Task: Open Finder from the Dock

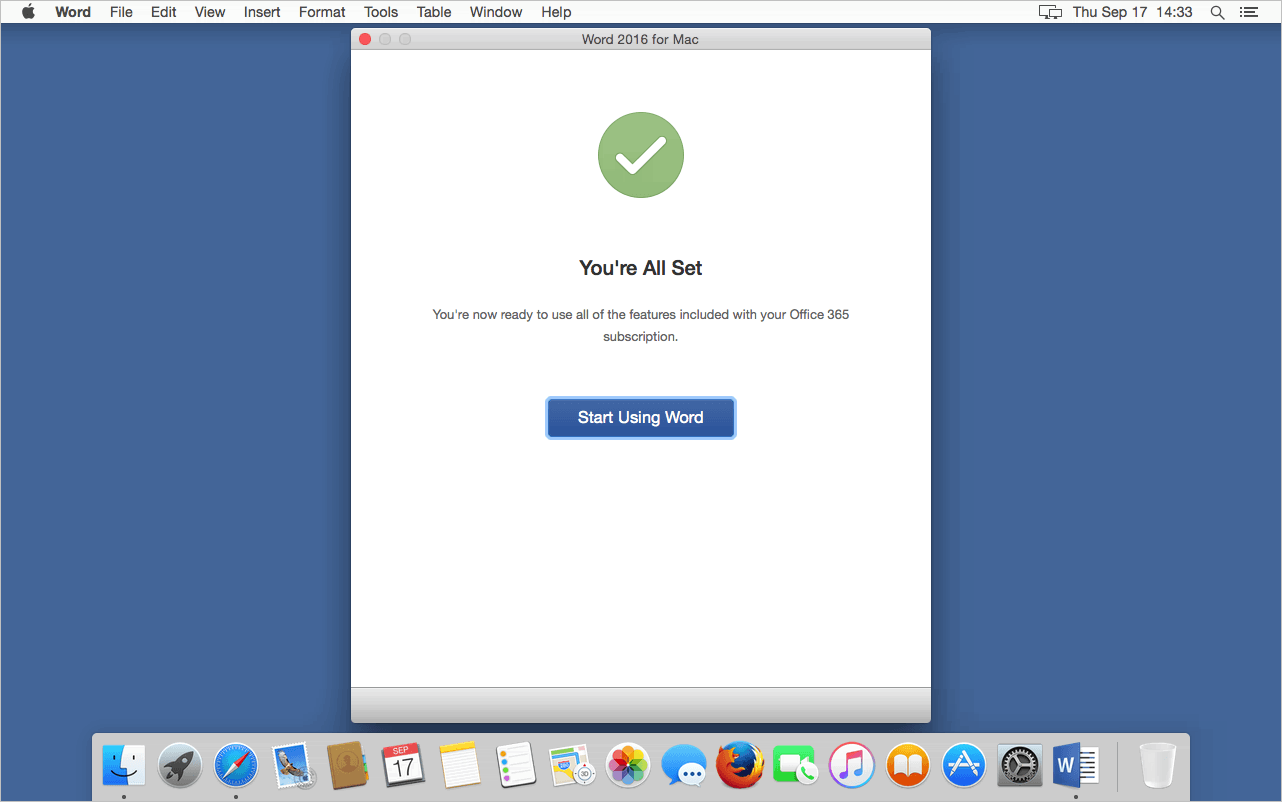Action: 124,766
